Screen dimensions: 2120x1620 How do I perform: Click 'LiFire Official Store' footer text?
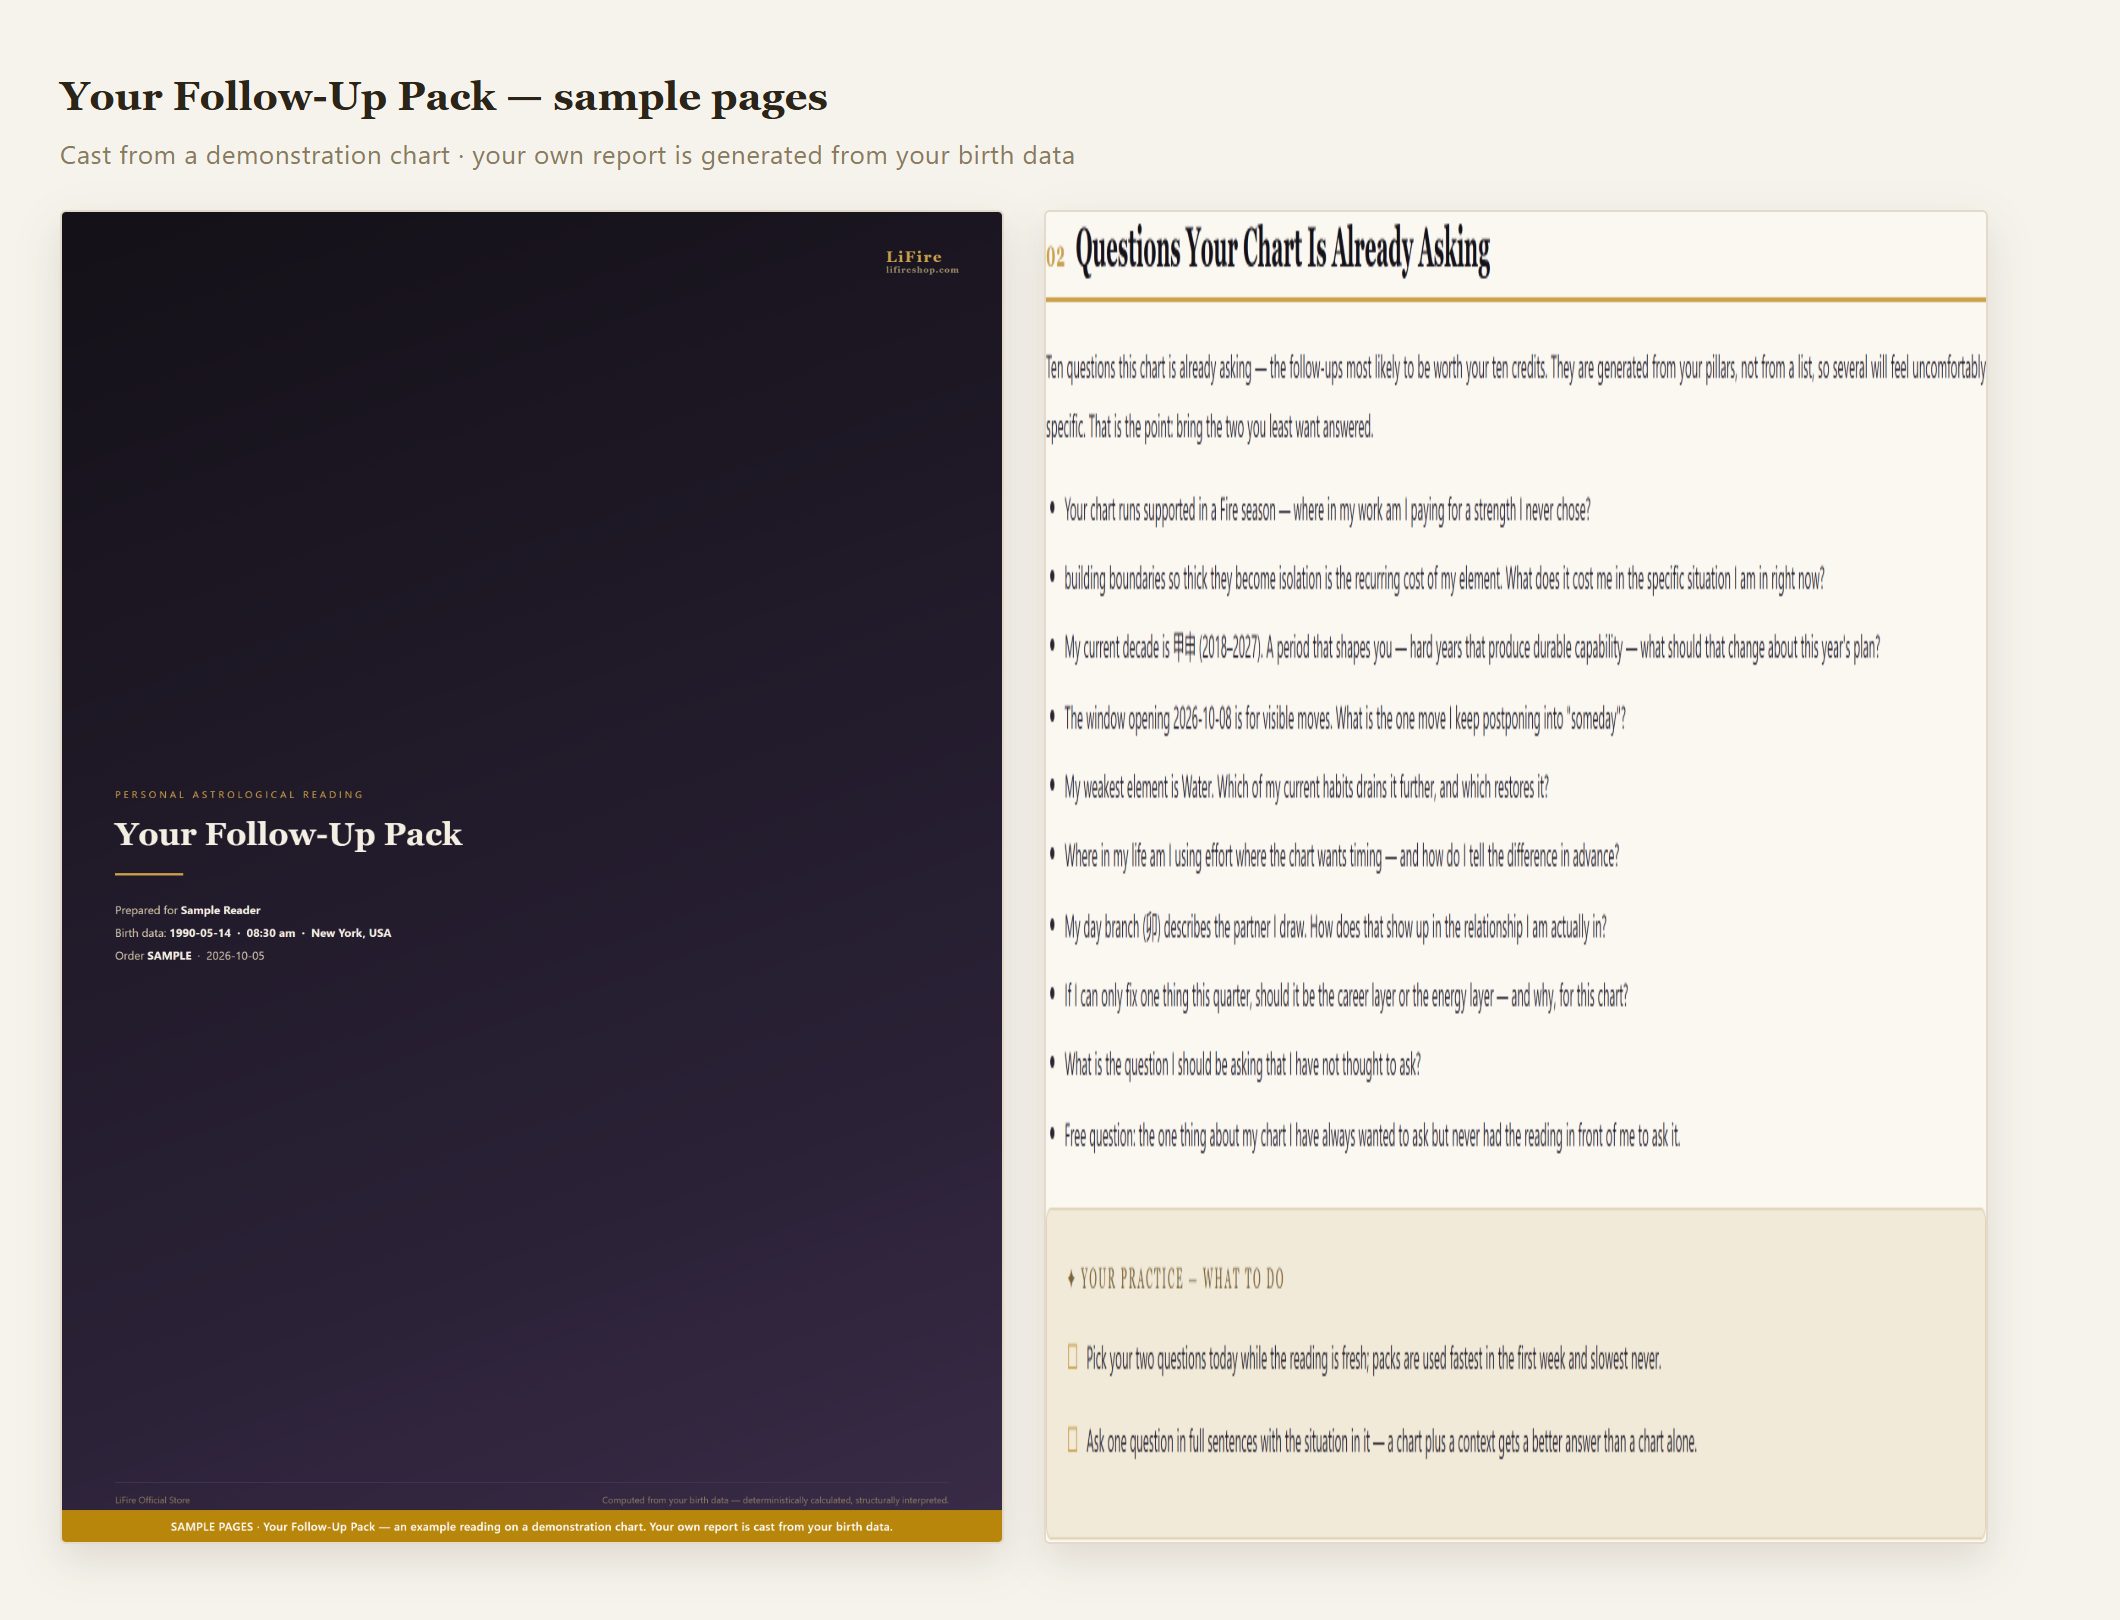tap(152, 1500)
